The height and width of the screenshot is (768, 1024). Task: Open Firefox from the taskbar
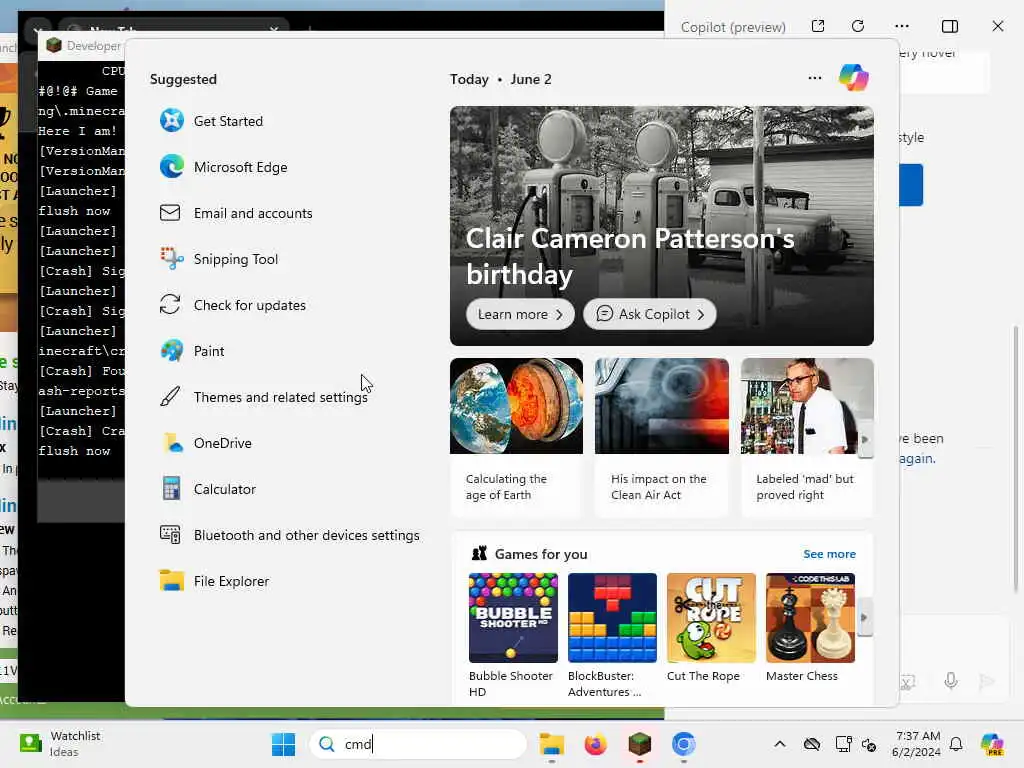[x=595, y=744]
